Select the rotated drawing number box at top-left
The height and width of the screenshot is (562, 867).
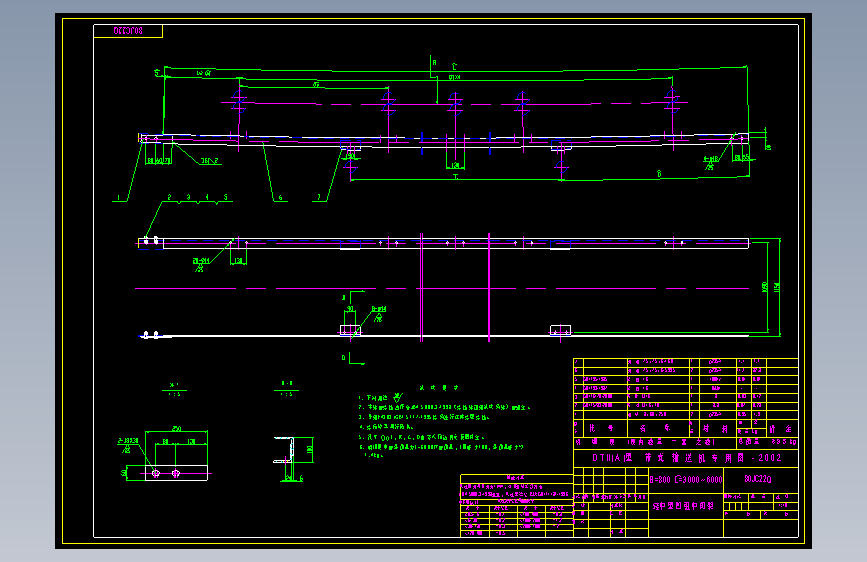[x=128, y=31]
